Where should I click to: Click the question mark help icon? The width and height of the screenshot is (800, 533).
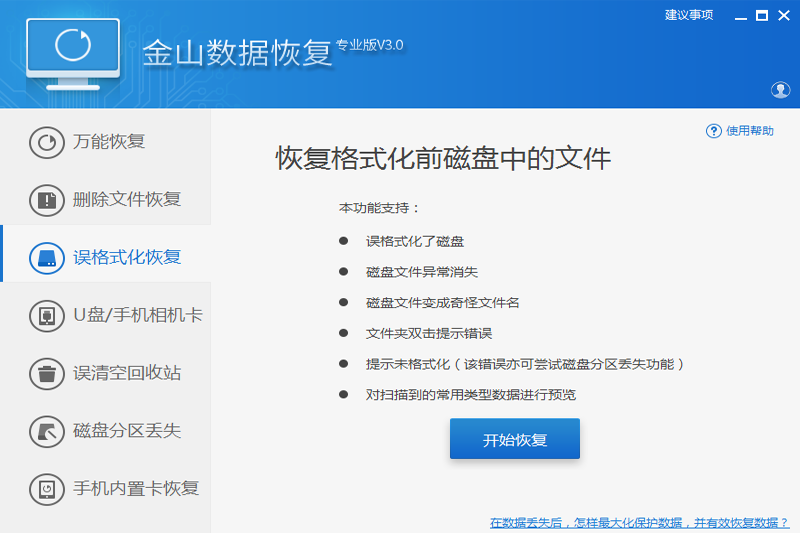(713, 131)
